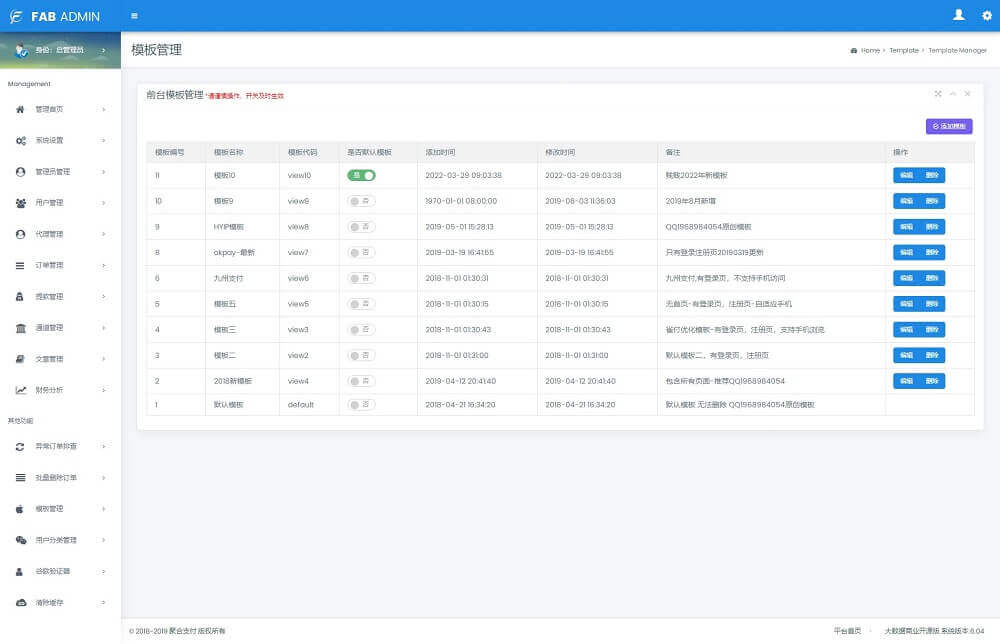Collapse the sidebar with hamburger icon
The image size is (1000, 644).
coord(133,16)
